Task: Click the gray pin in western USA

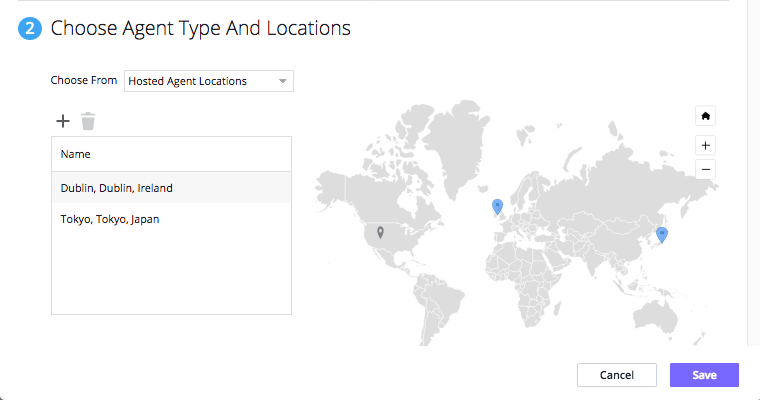Action: 380,233
